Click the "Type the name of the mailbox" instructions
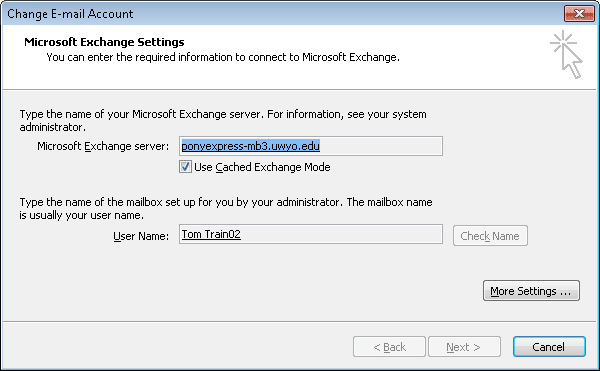600x371 pixels. tap(226, 208)
